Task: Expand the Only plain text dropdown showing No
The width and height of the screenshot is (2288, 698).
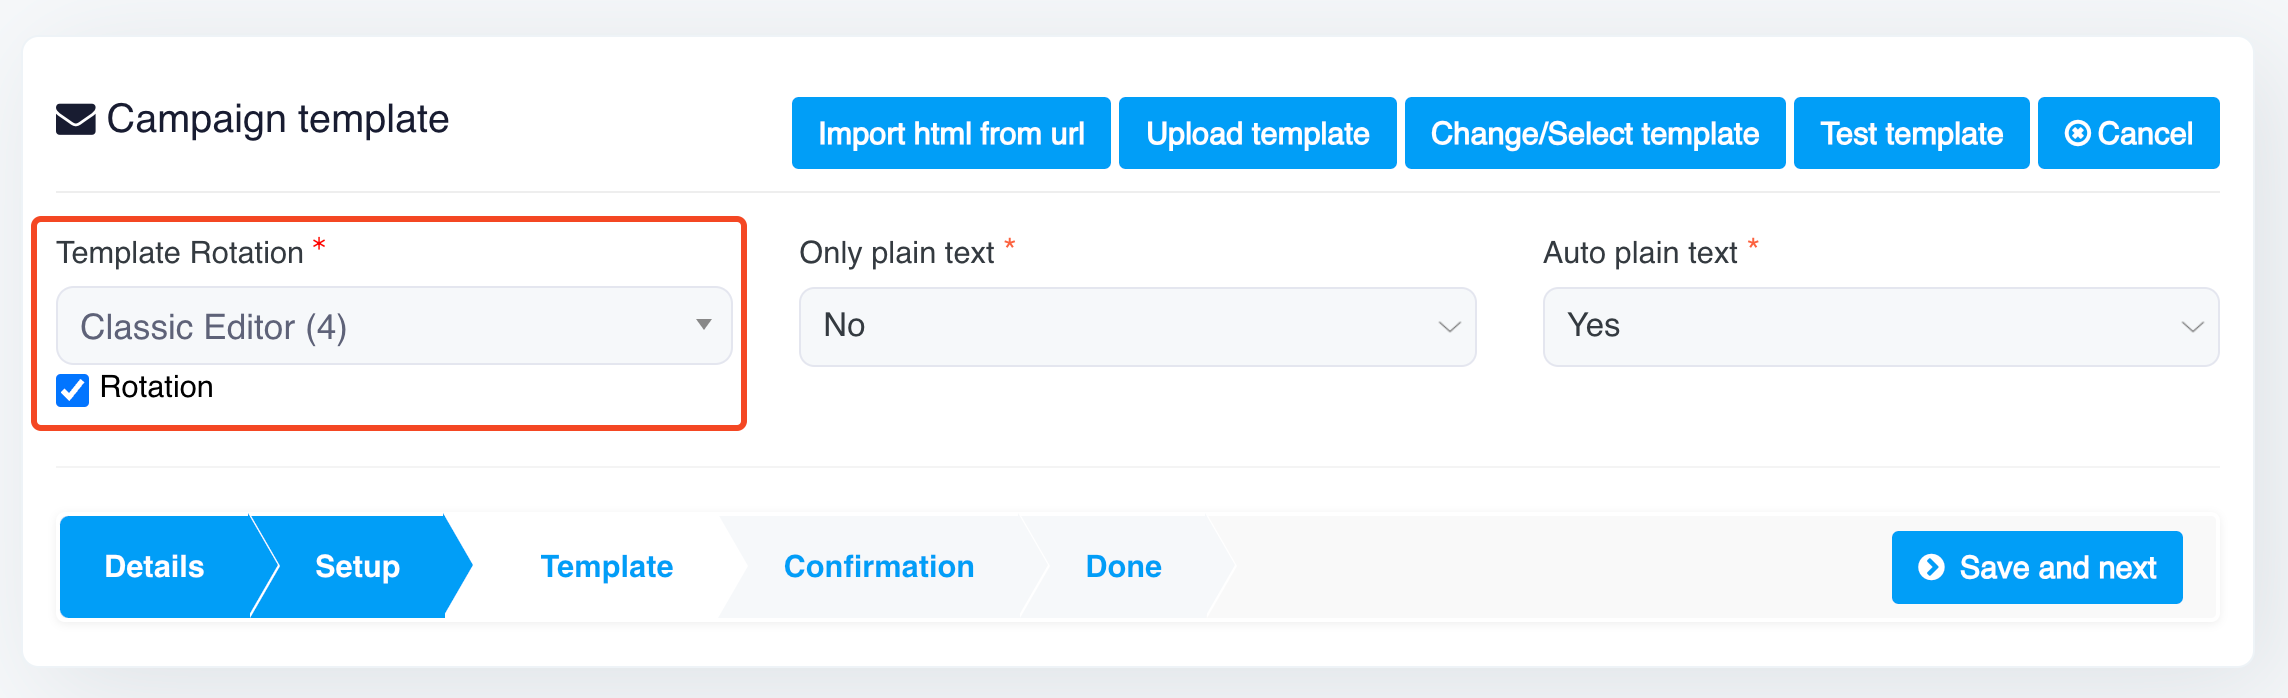Action: pyautogui.click(x=1137, y=327)
